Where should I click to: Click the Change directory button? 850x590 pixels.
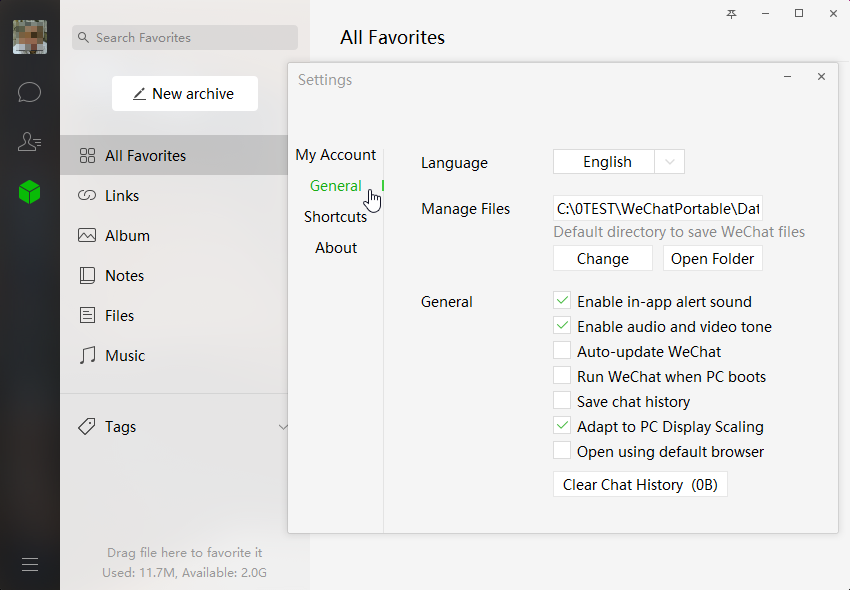[603, 259]
